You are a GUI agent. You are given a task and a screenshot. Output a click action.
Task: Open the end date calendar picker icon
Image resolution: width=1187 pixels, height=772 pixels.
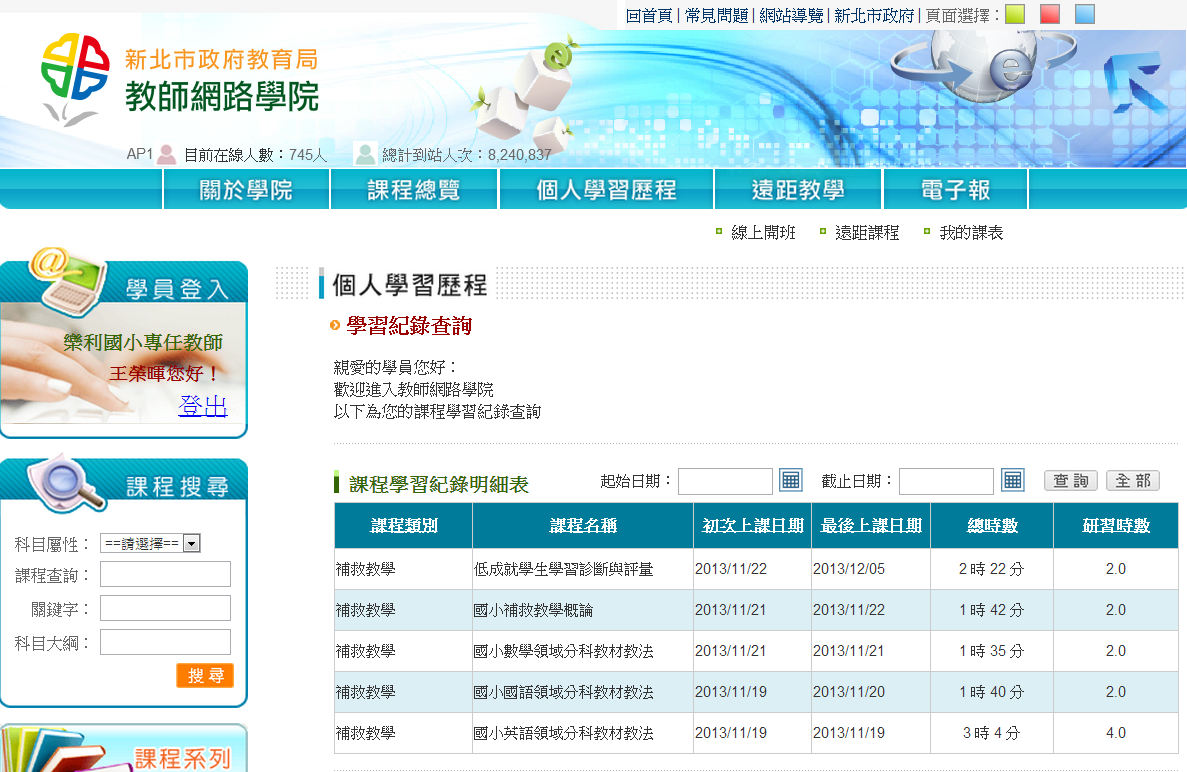tap(1013, 480)
